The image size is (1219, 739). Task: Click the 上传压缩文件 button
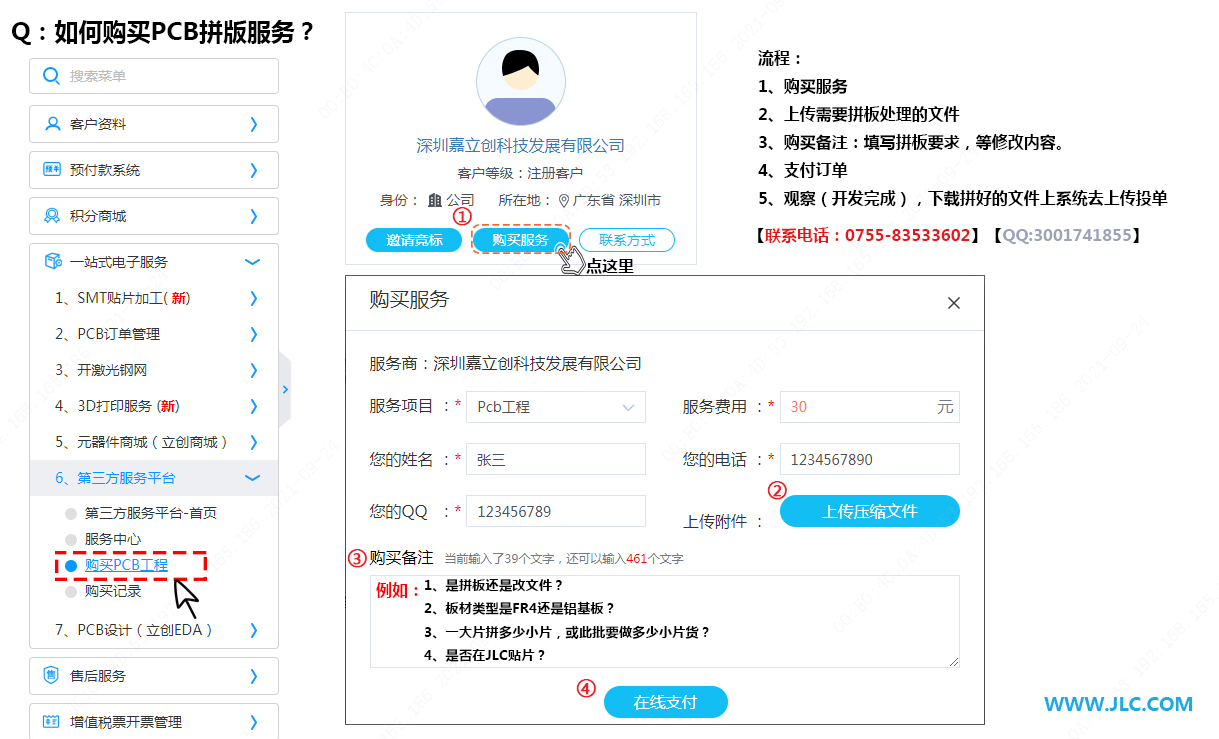[869, 511]
